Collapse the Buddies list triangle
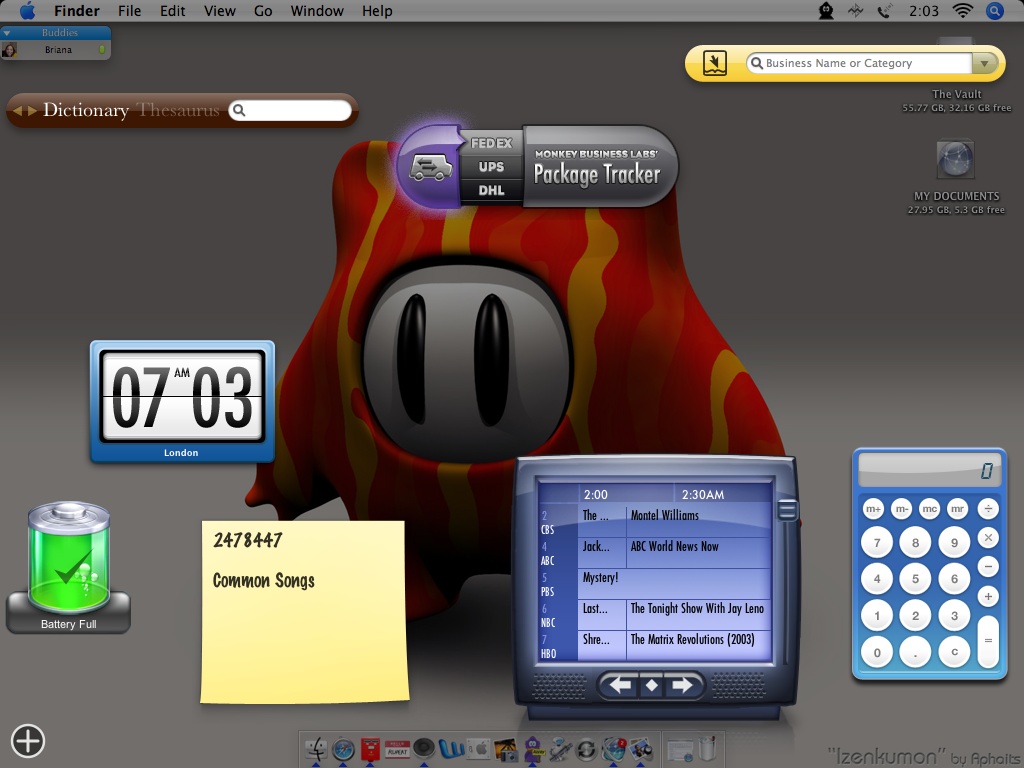Screen dimensions: 1024x768 (x=7, y=33)
